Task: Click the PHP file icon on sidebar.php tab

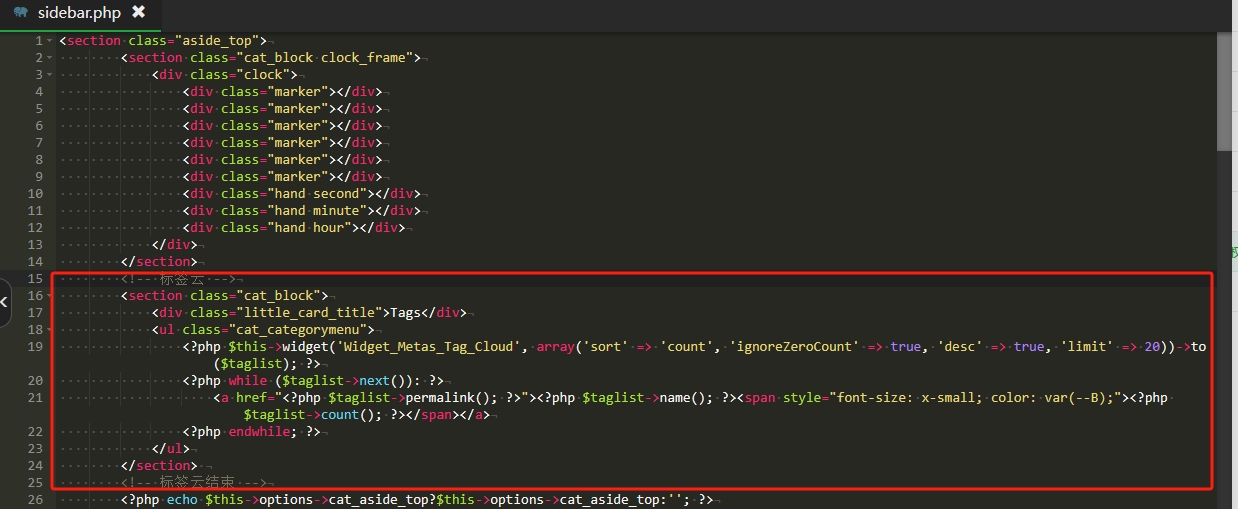Action: tap(21, 12)
